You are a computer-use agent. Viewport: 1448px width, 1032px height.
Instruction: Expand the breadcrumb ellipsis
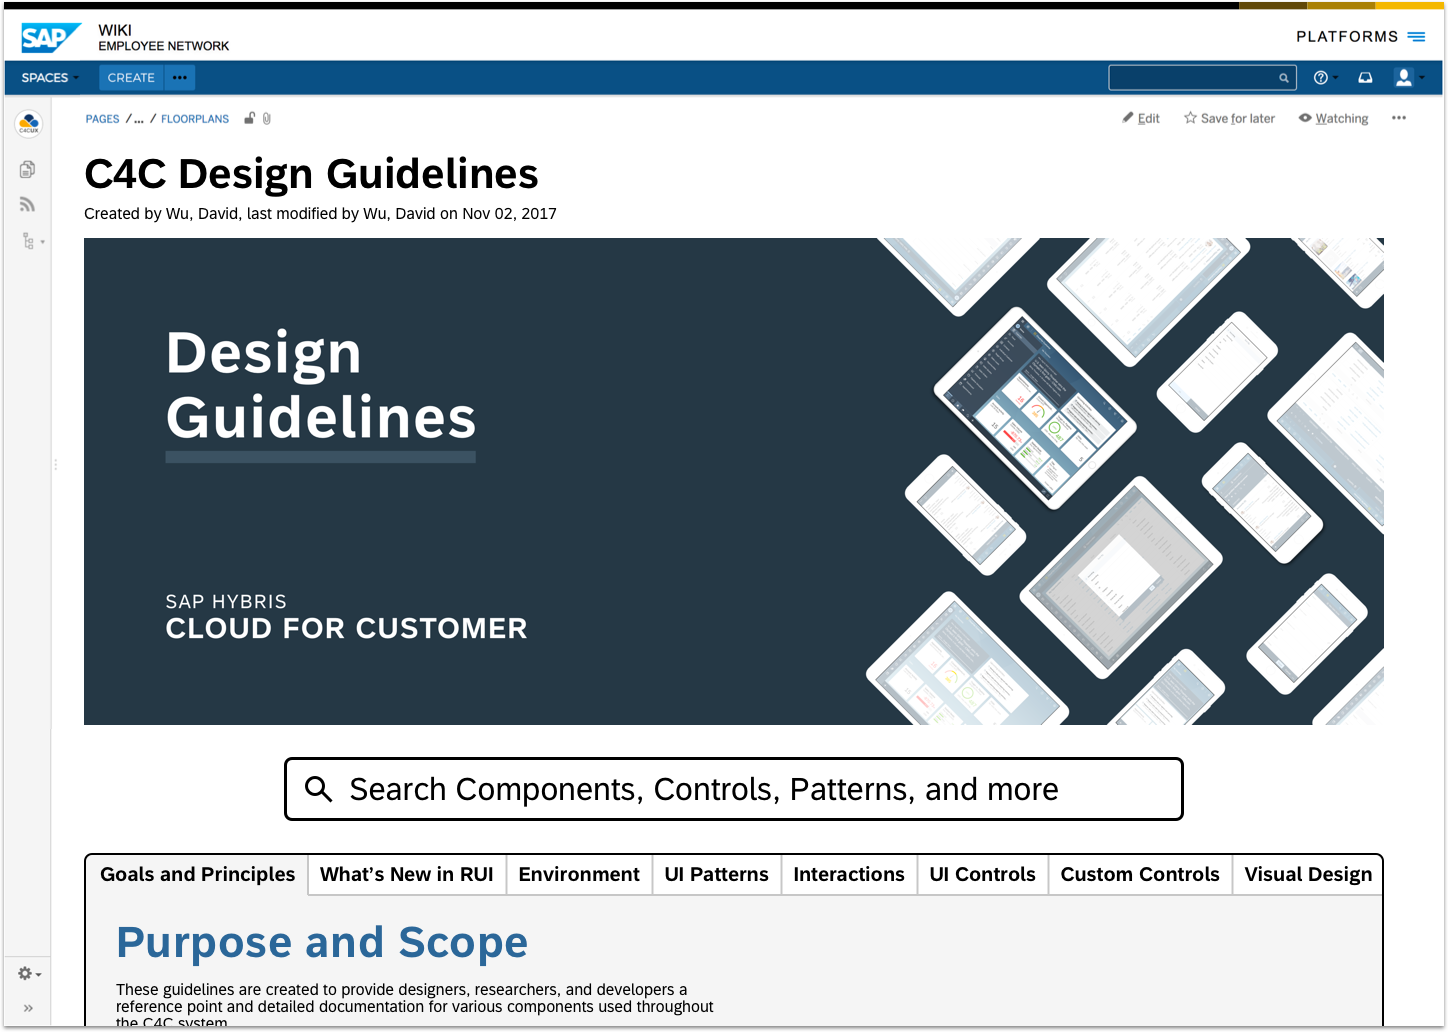[139, 119]
